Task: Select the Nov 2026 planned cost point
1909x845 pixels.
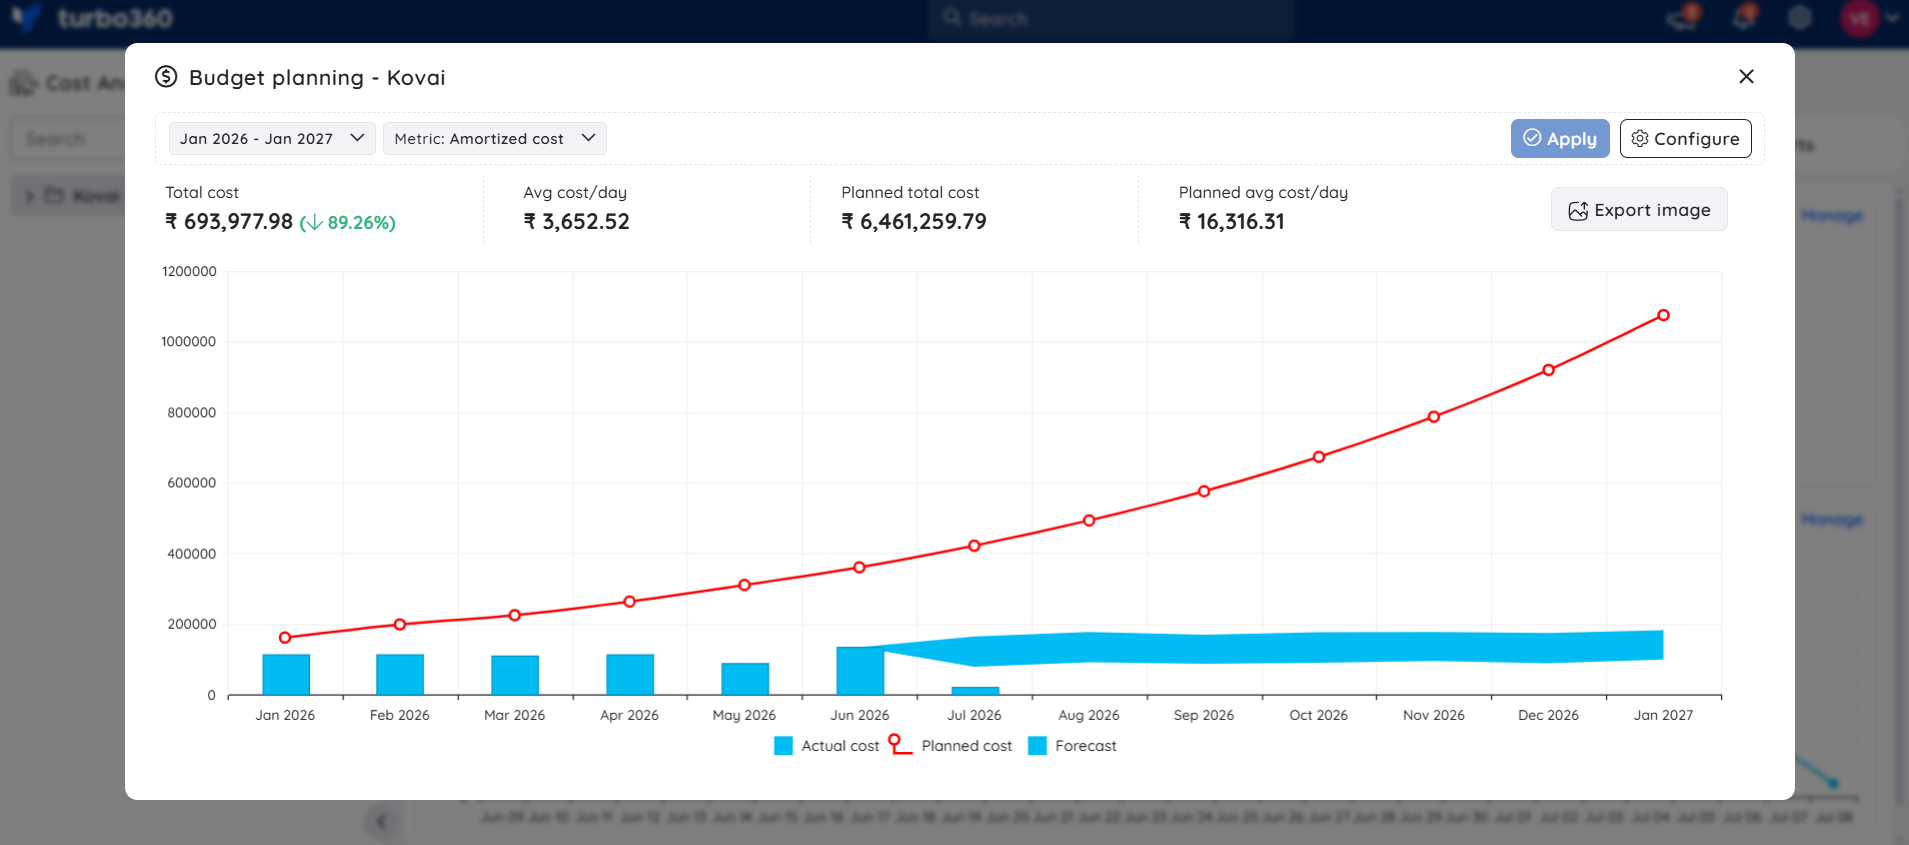Action: coord(1434,417)
